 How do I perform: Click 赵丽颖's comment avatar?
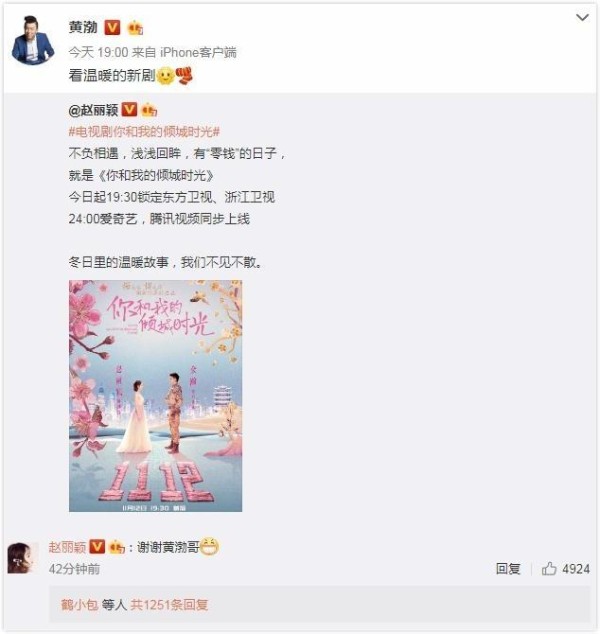point(23,558)
